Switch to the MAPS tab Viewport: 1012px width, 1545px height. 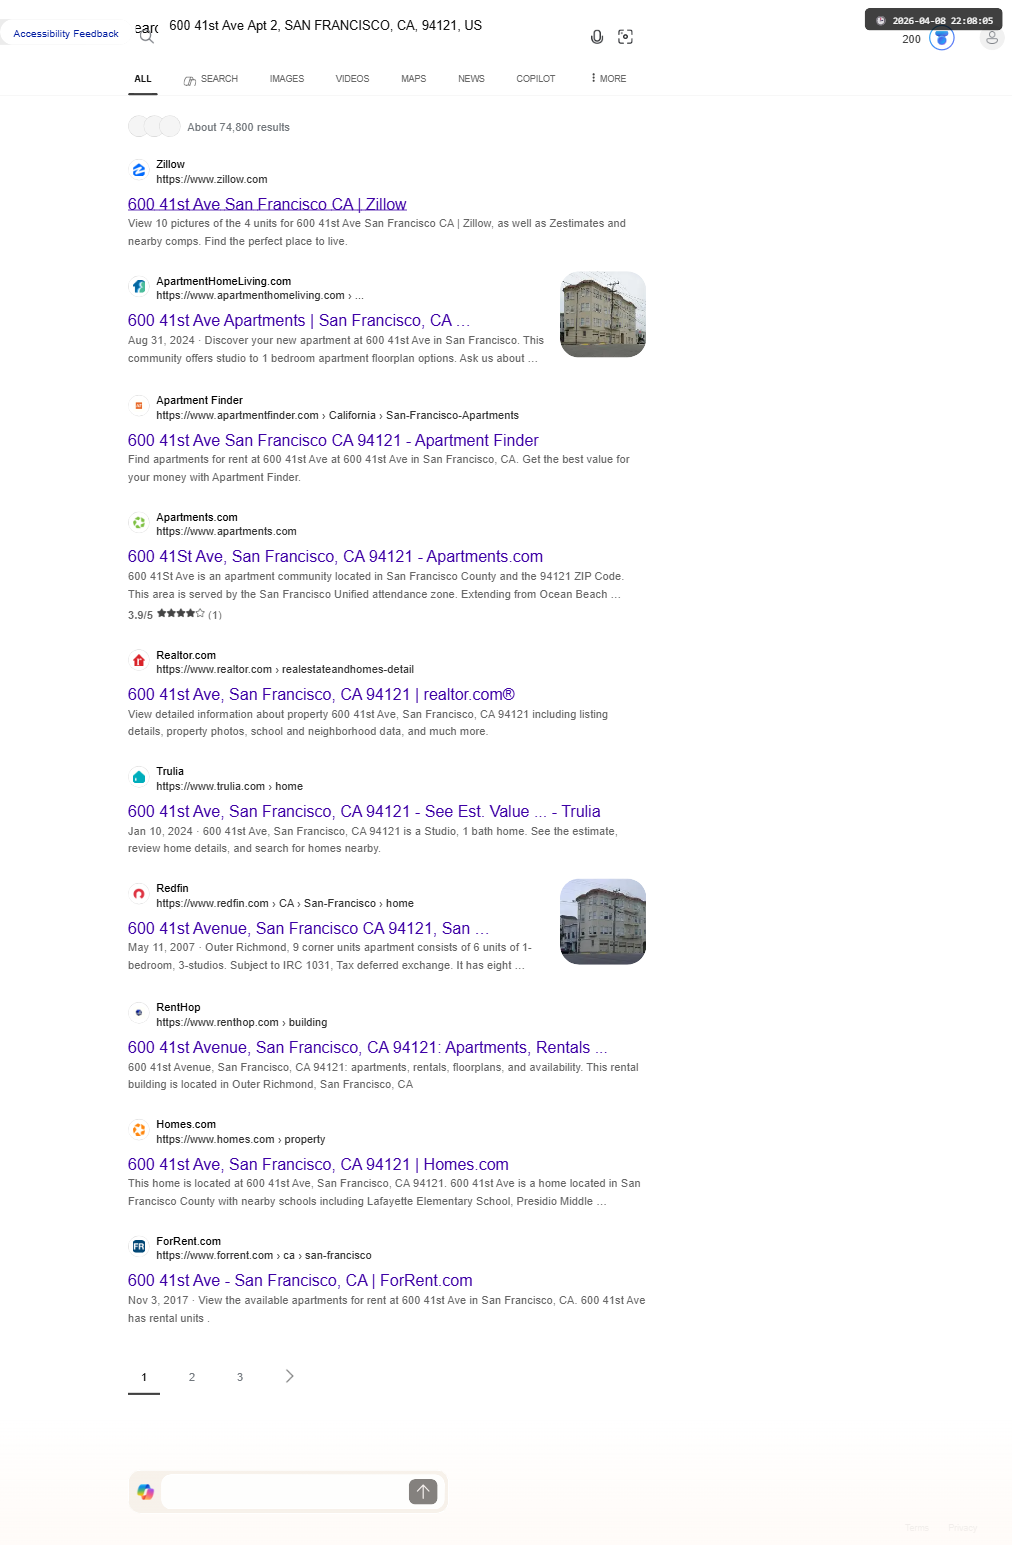coord(414,79)
